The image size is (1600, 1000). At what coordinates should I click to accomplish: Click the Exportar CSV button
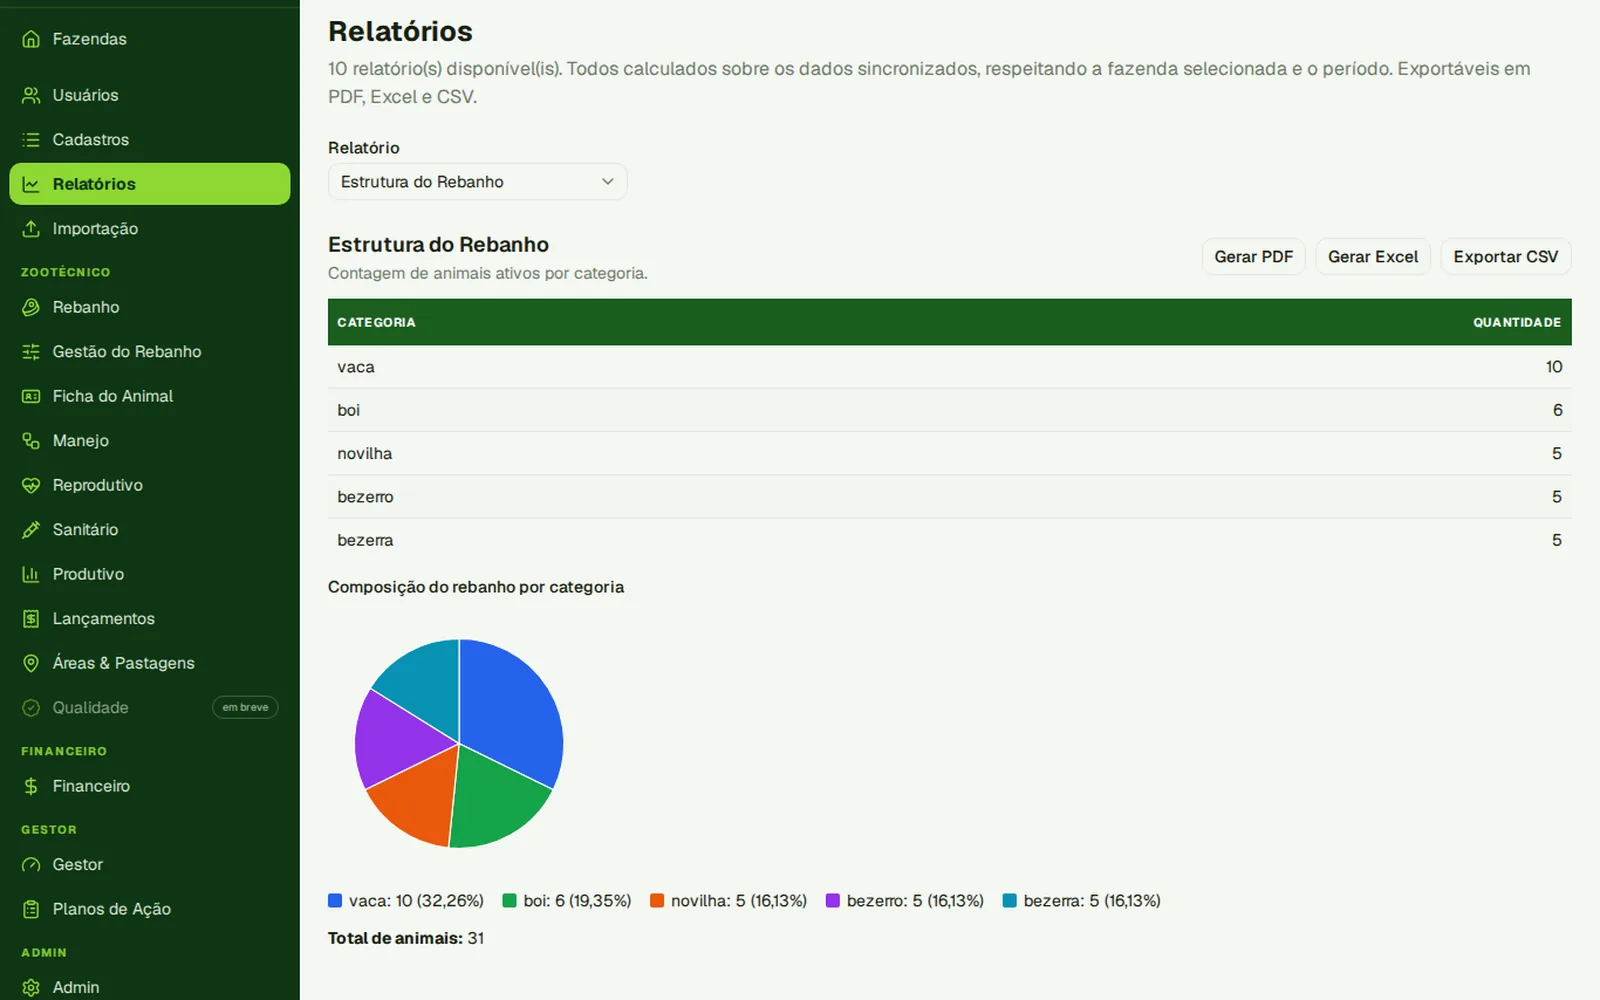(x=1506, y=257)
